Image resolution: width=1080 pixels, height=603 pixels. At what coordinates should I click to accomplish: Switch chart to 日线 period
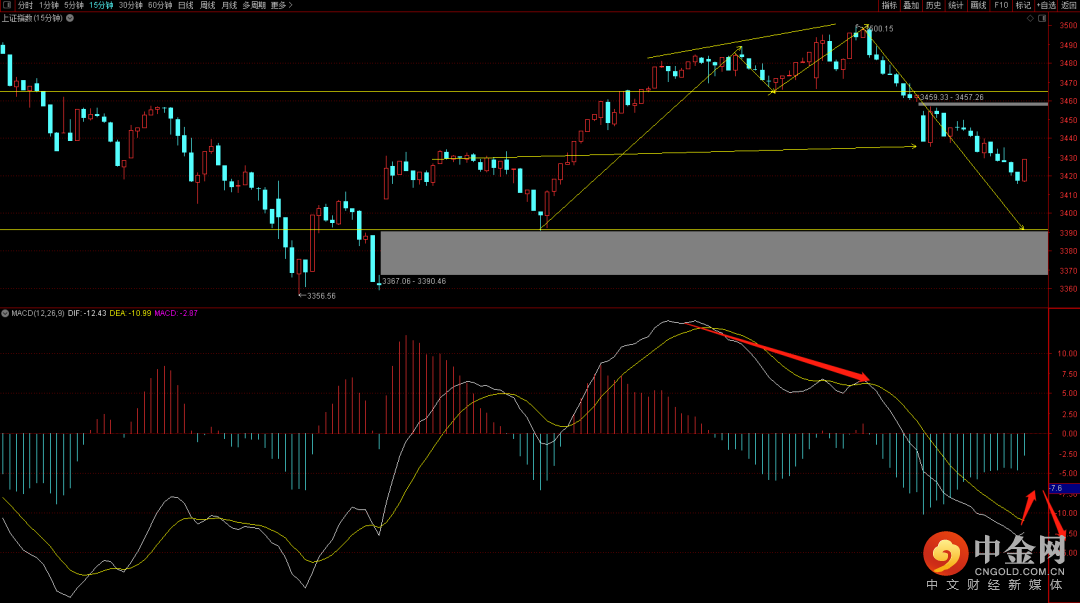(185, 5)
